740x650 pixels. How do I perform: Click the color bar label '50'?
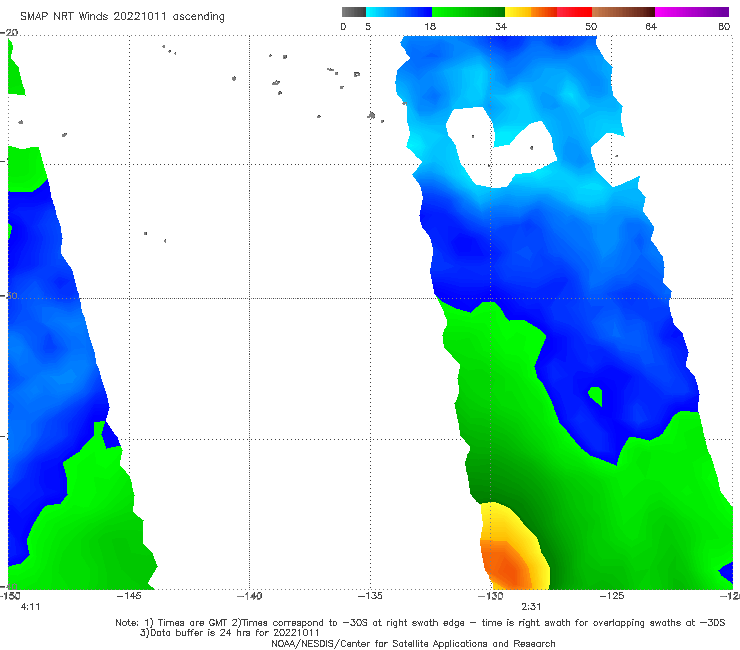coord(591,26)
